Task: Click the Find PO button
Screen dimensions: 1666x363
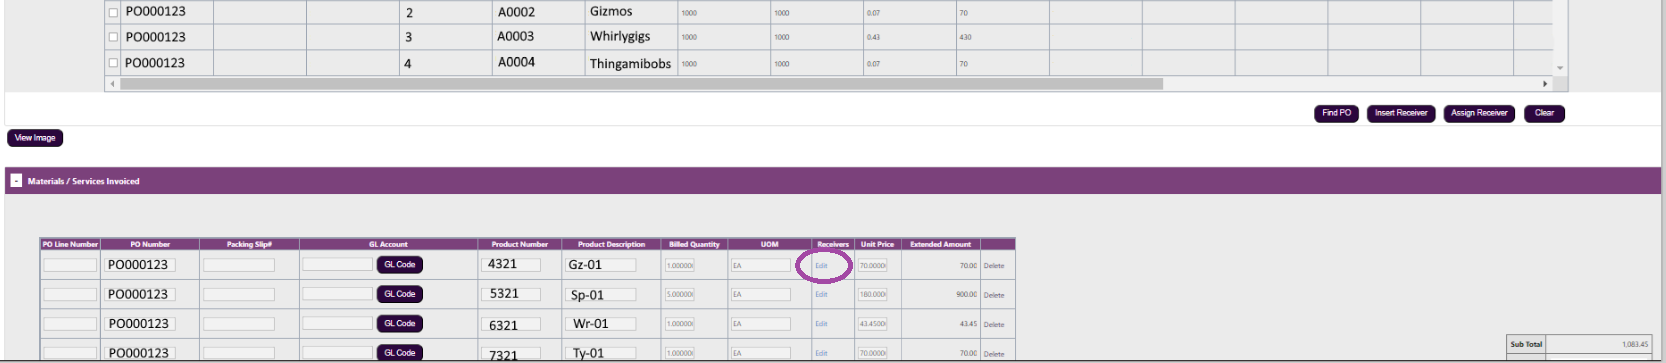Action: (1336, 113)
